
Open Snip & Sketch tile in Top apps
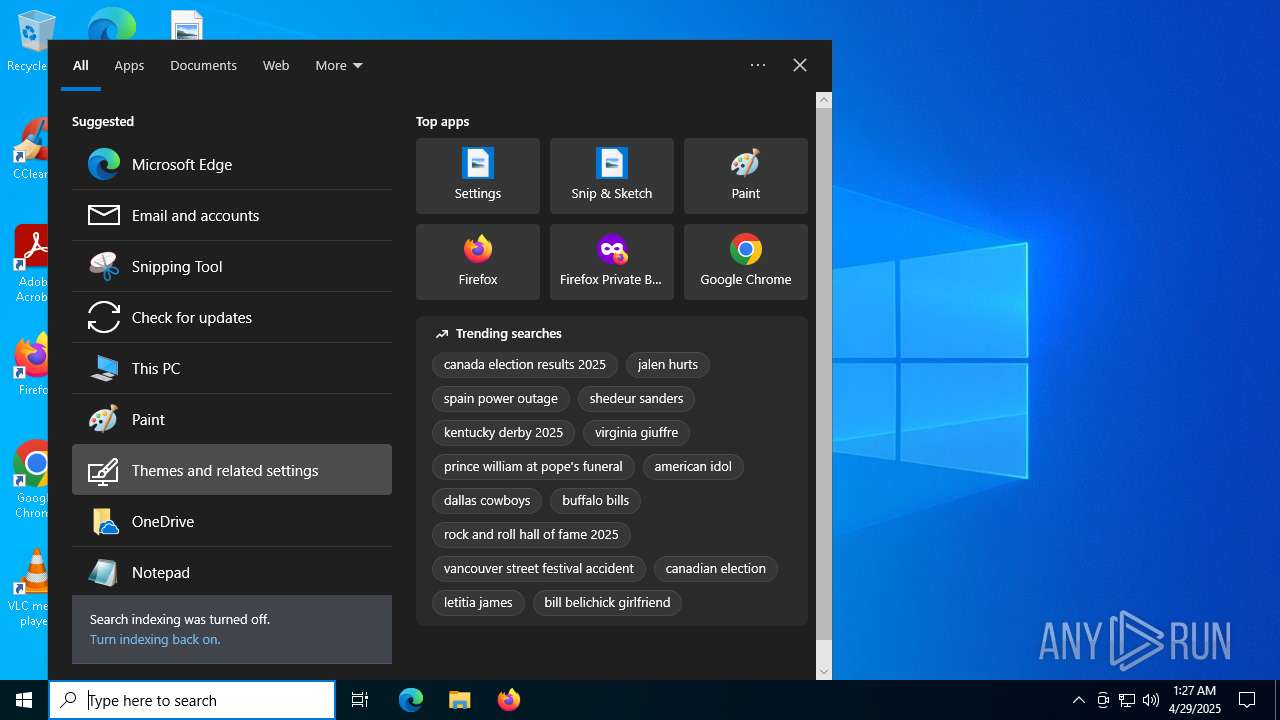612,176
